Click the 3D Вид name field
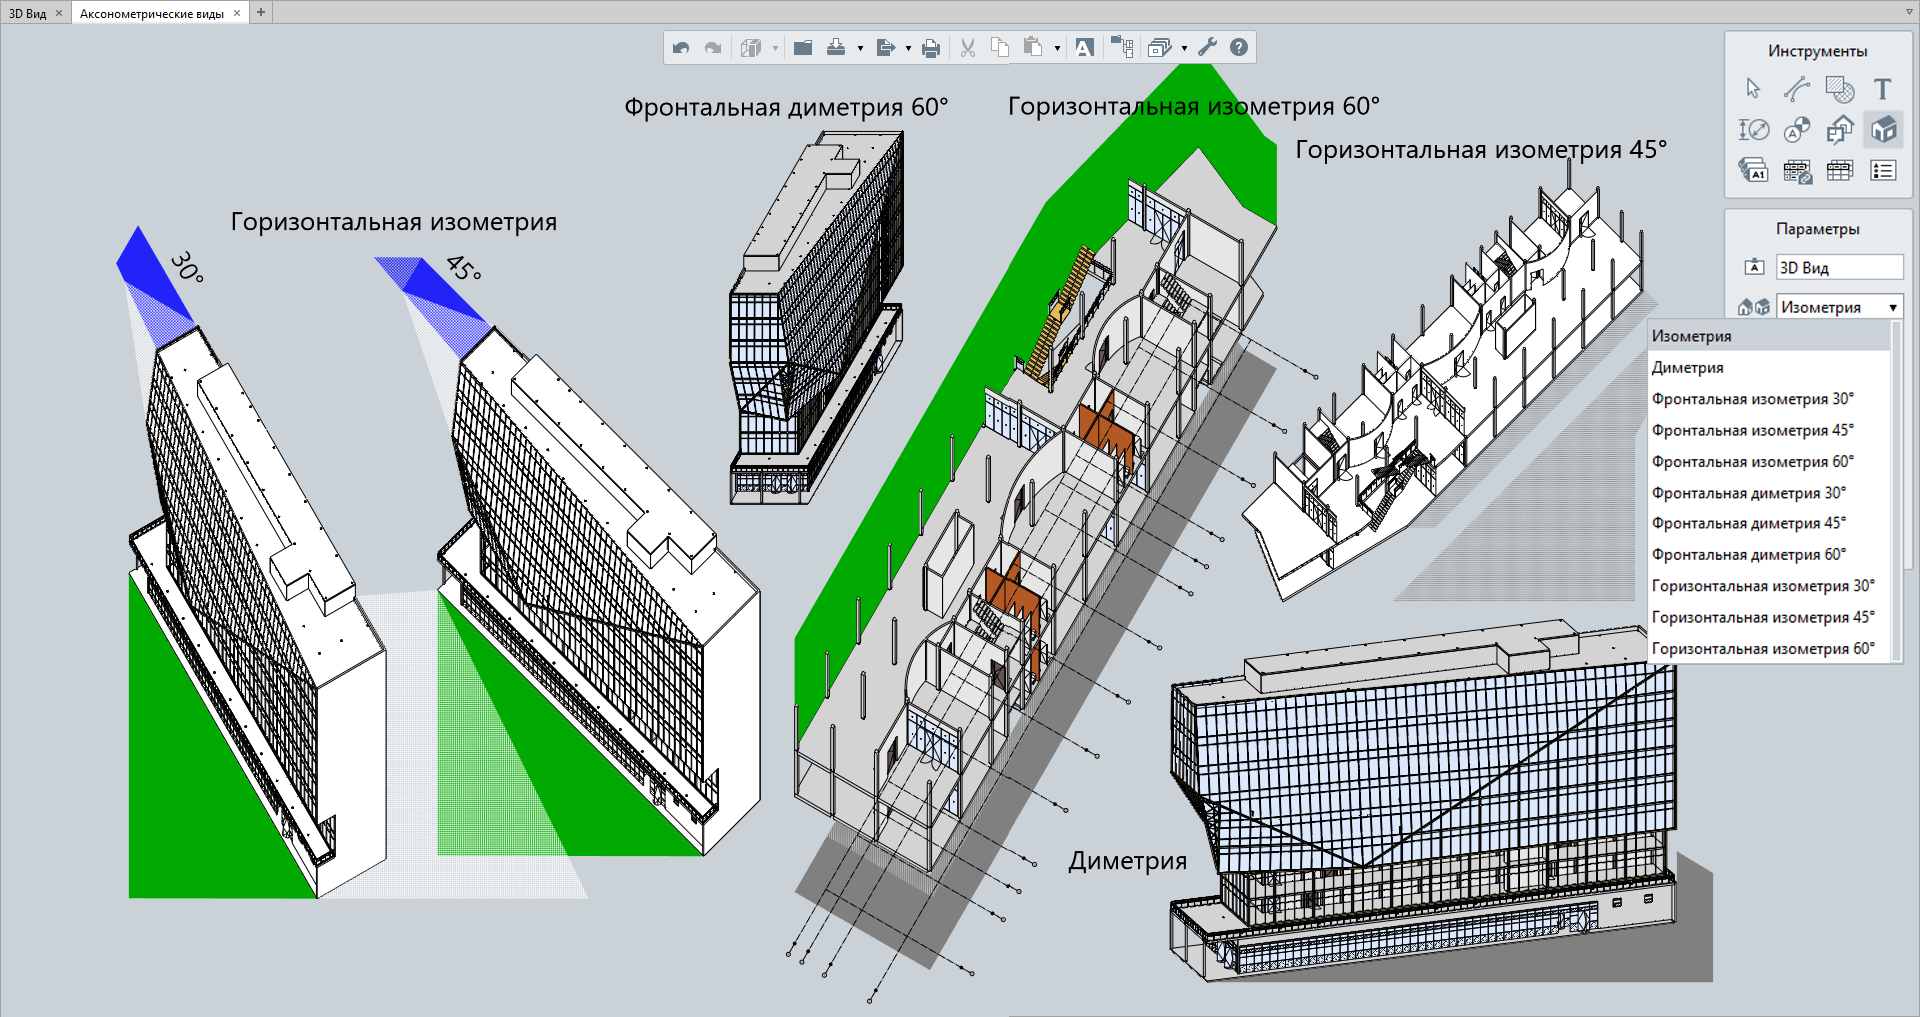This screenshot has width=1920, height=1017. 1838,268
